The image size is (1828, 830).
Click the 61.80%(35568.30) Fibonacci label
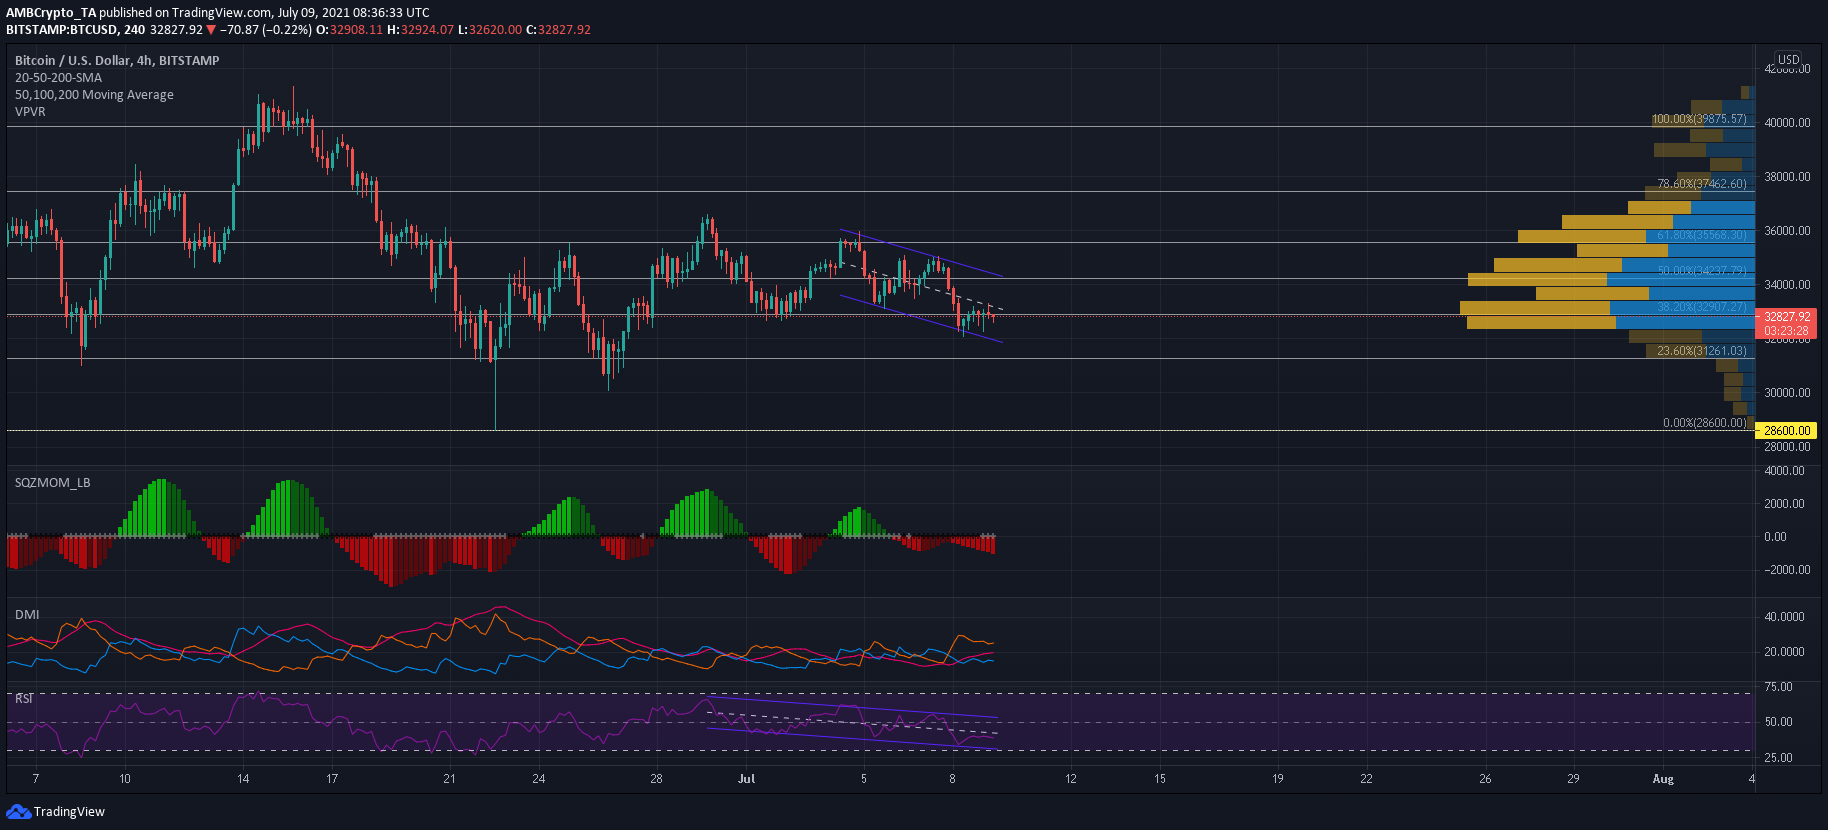coord(1702,235)
